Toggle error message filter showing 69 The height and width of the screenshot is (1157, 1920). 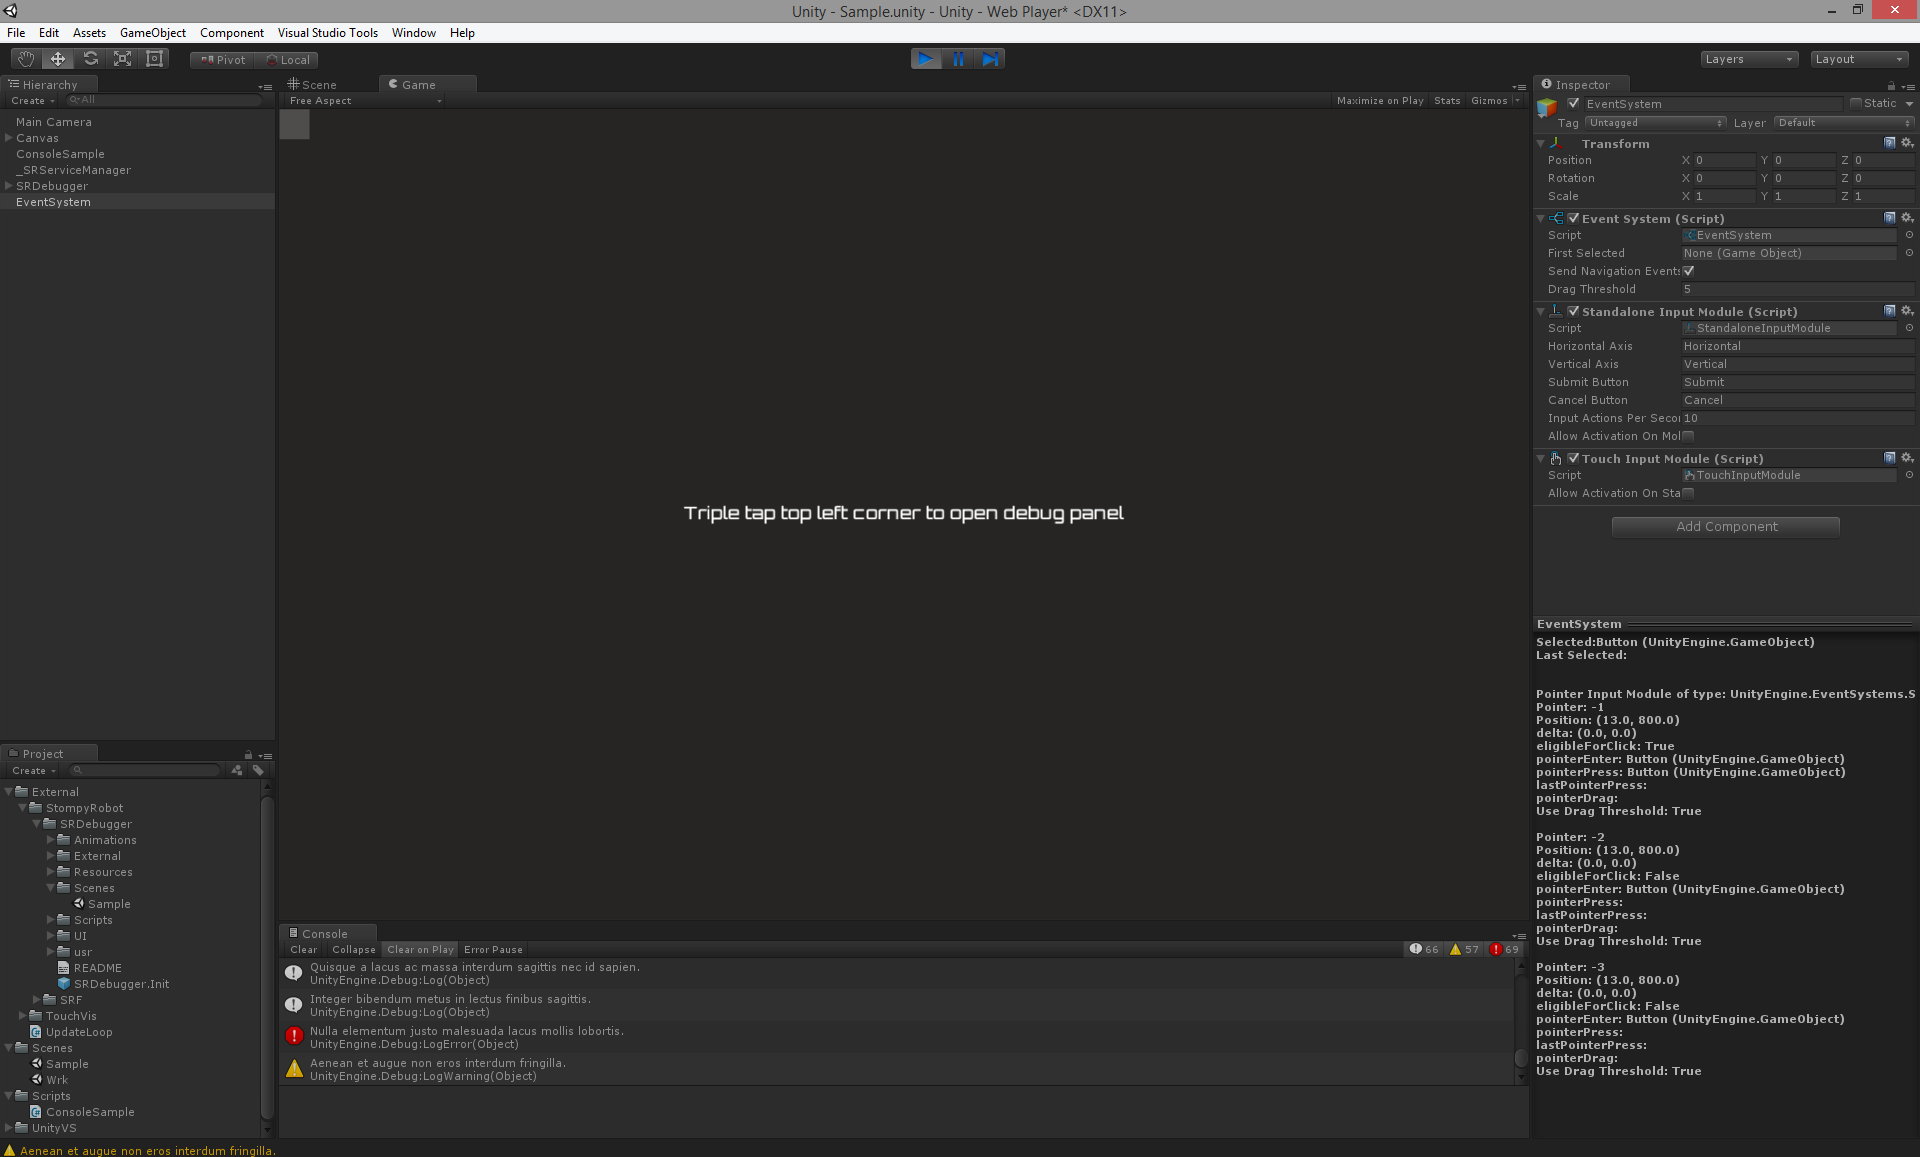coord(1504,949)
